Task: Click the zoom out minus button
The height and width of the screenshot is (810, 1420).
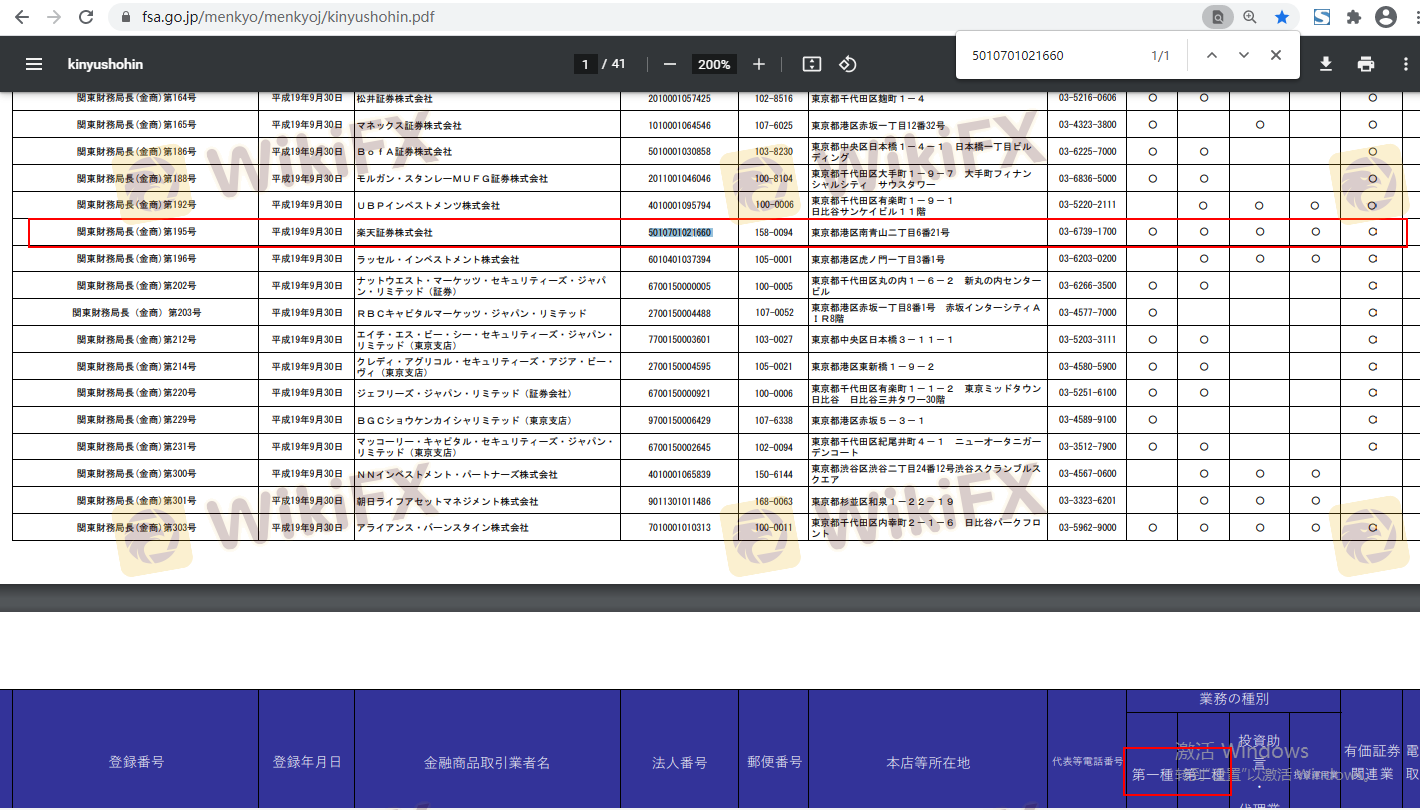Action: pos(670,64)
